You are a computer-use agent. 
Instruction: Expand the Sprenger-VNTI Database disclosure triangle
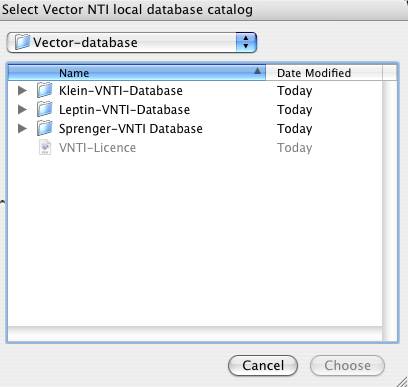(x=22, y=128)
